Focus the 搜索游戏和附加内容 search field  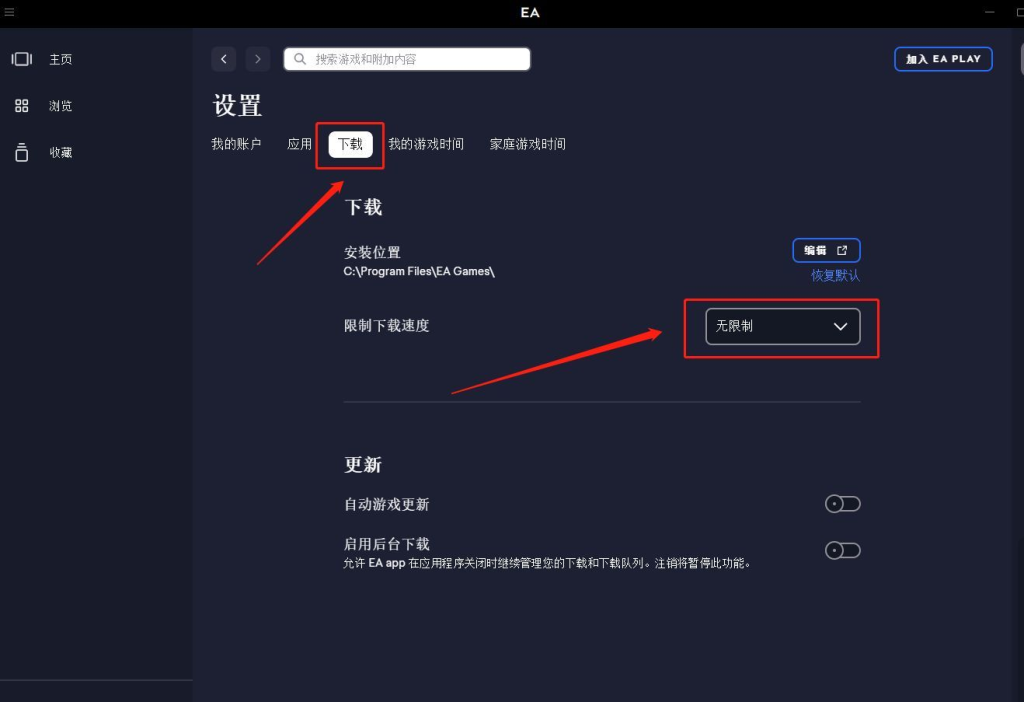pos(407,59)
